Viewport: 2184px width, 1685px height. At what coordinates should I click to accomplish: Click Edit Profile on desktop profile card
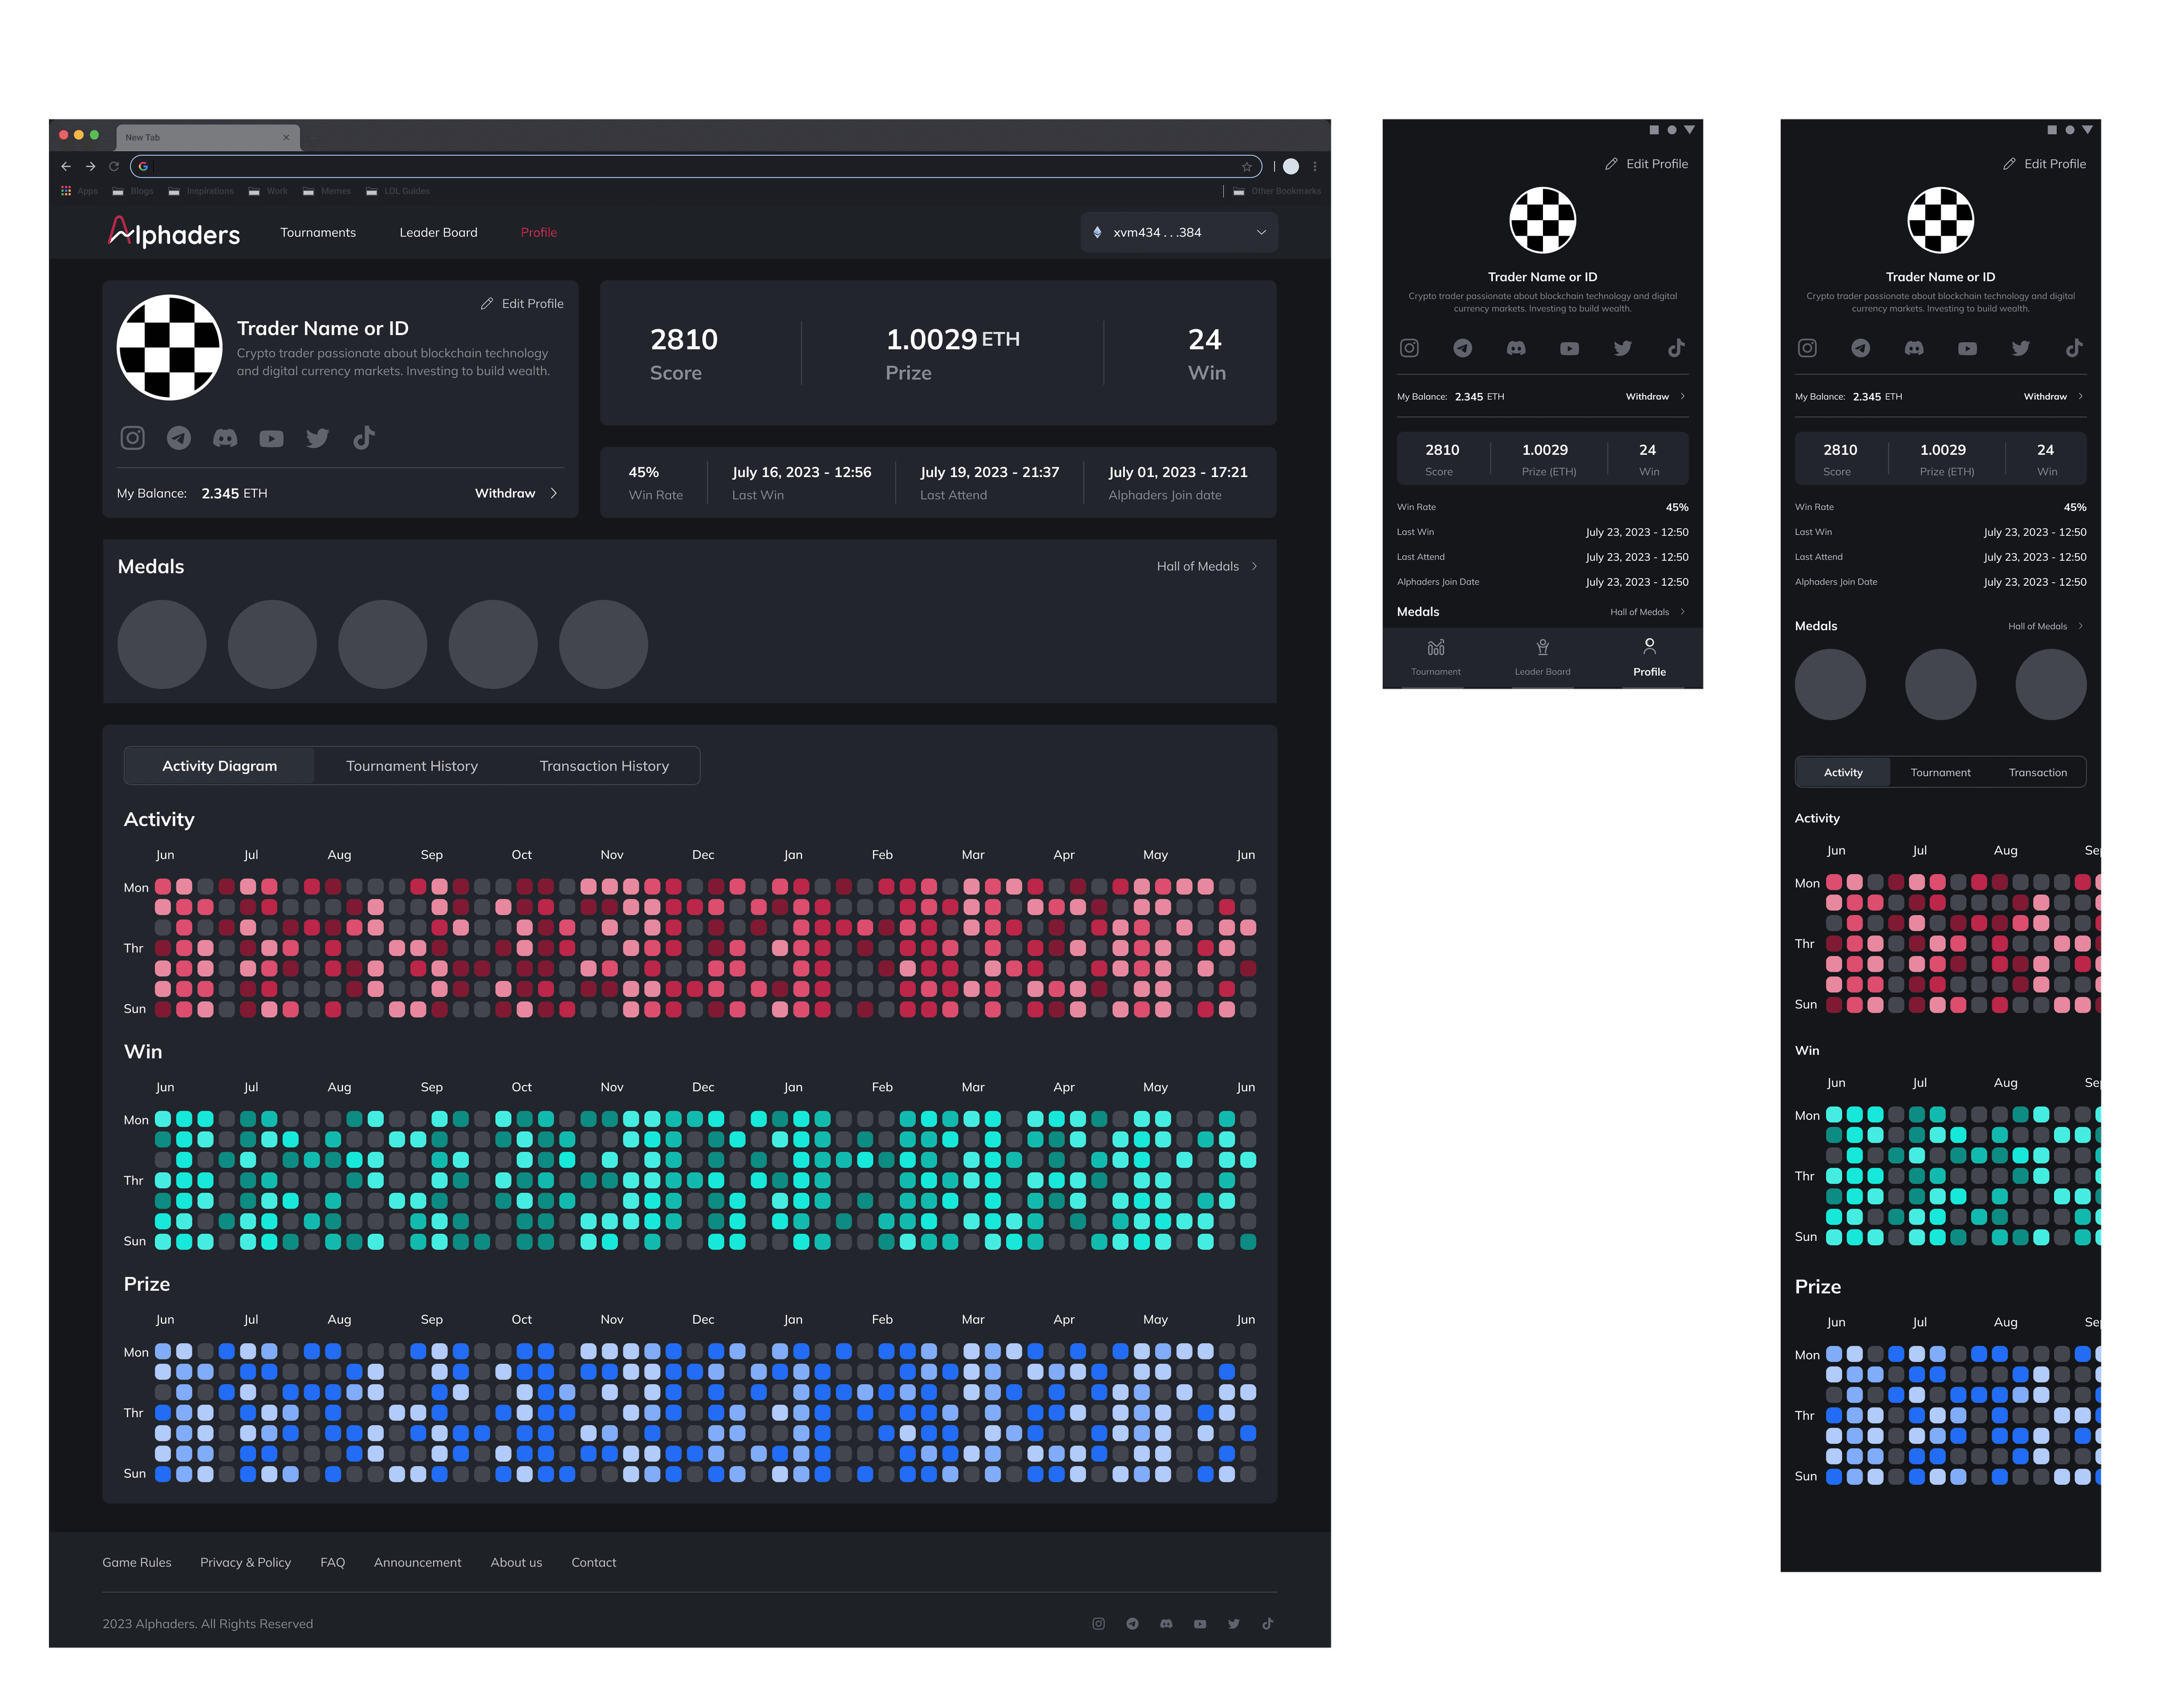coord(522,303)
